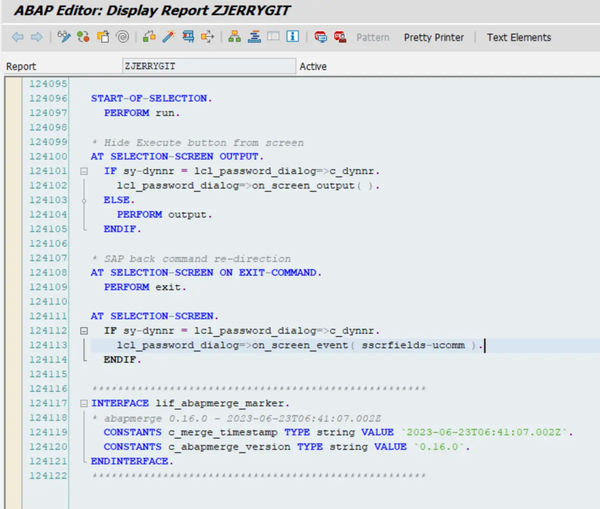Click the ELSE. keyword line
The width and height of the screenshot is (600, 509).
[119, 200]
